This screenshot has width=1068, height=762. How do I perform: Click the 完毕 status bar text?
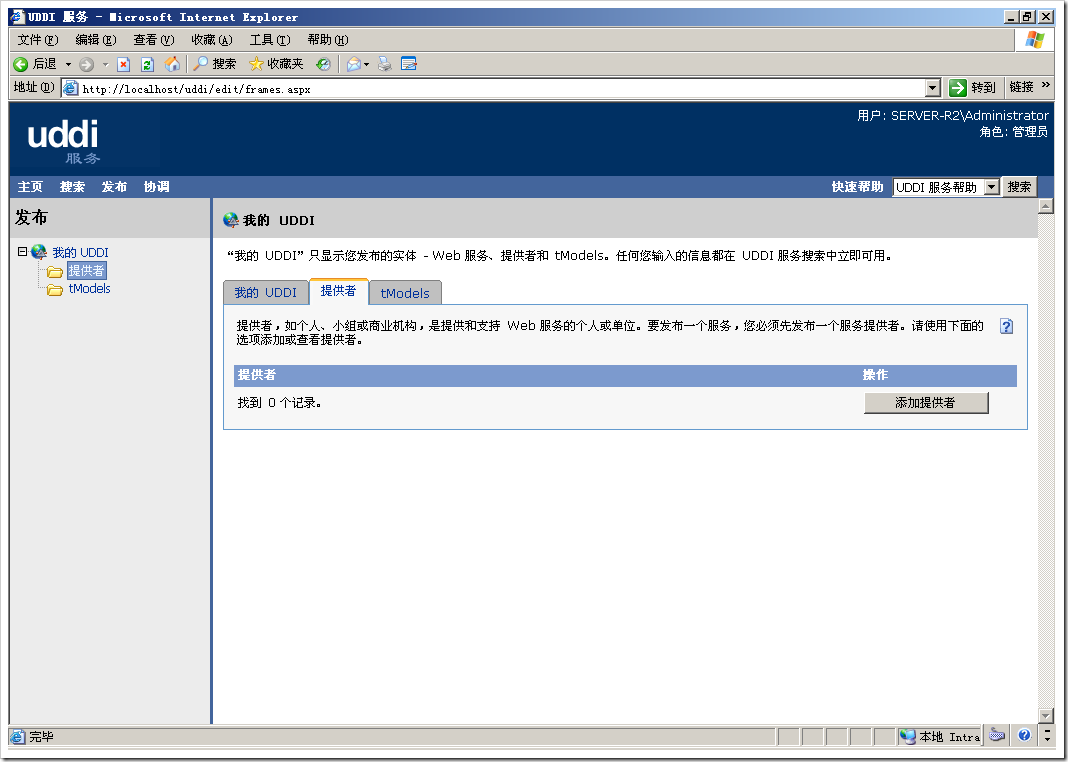coord(42,737)
